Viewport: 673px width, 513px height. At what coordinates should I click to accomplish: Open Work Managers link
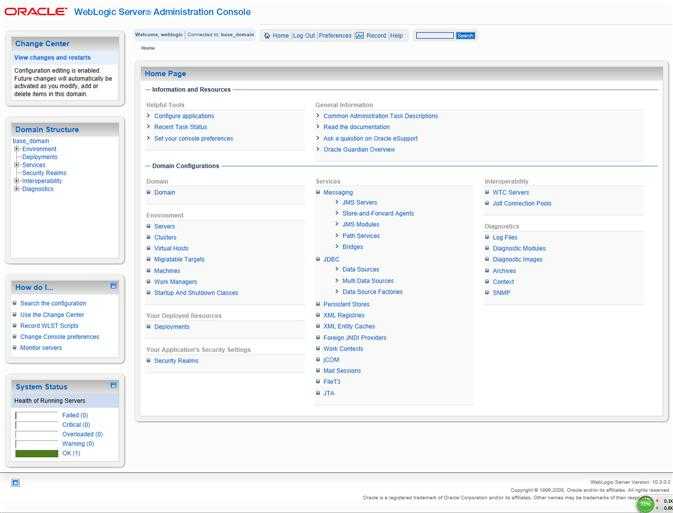click(176, 282)
